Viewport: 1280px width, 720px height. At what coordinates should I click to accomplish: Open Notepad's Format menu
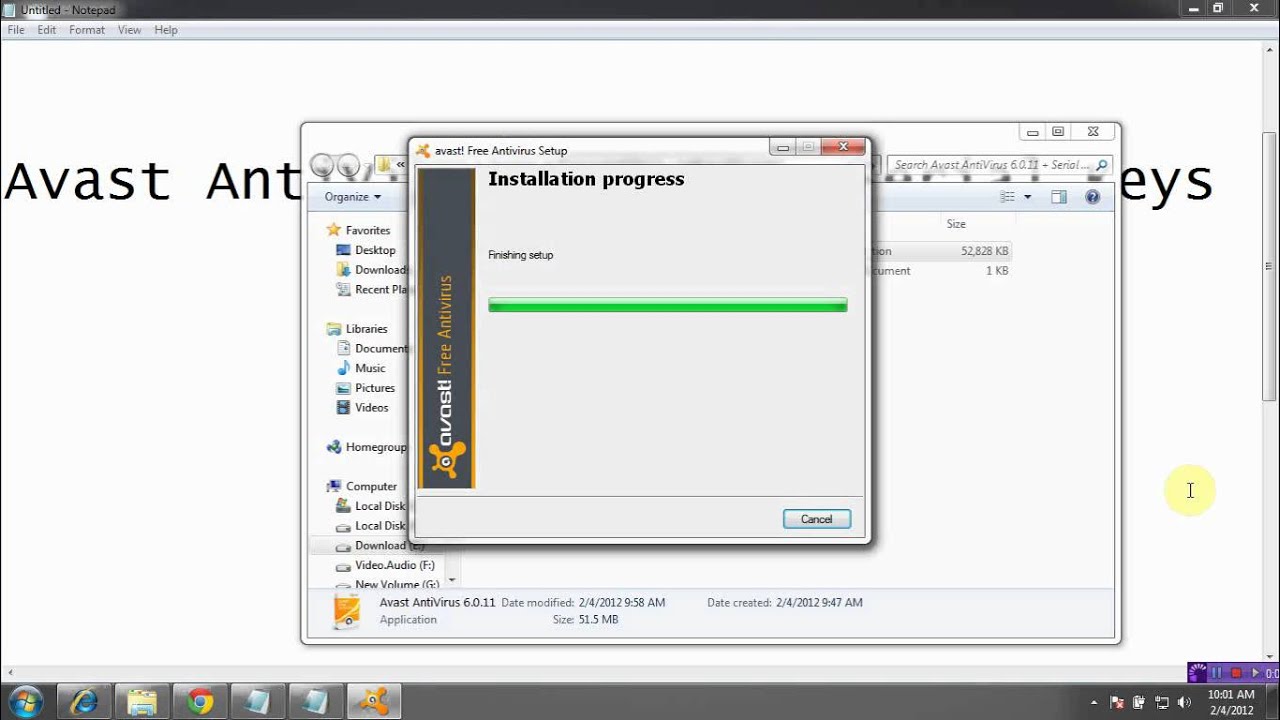(87, 30)
